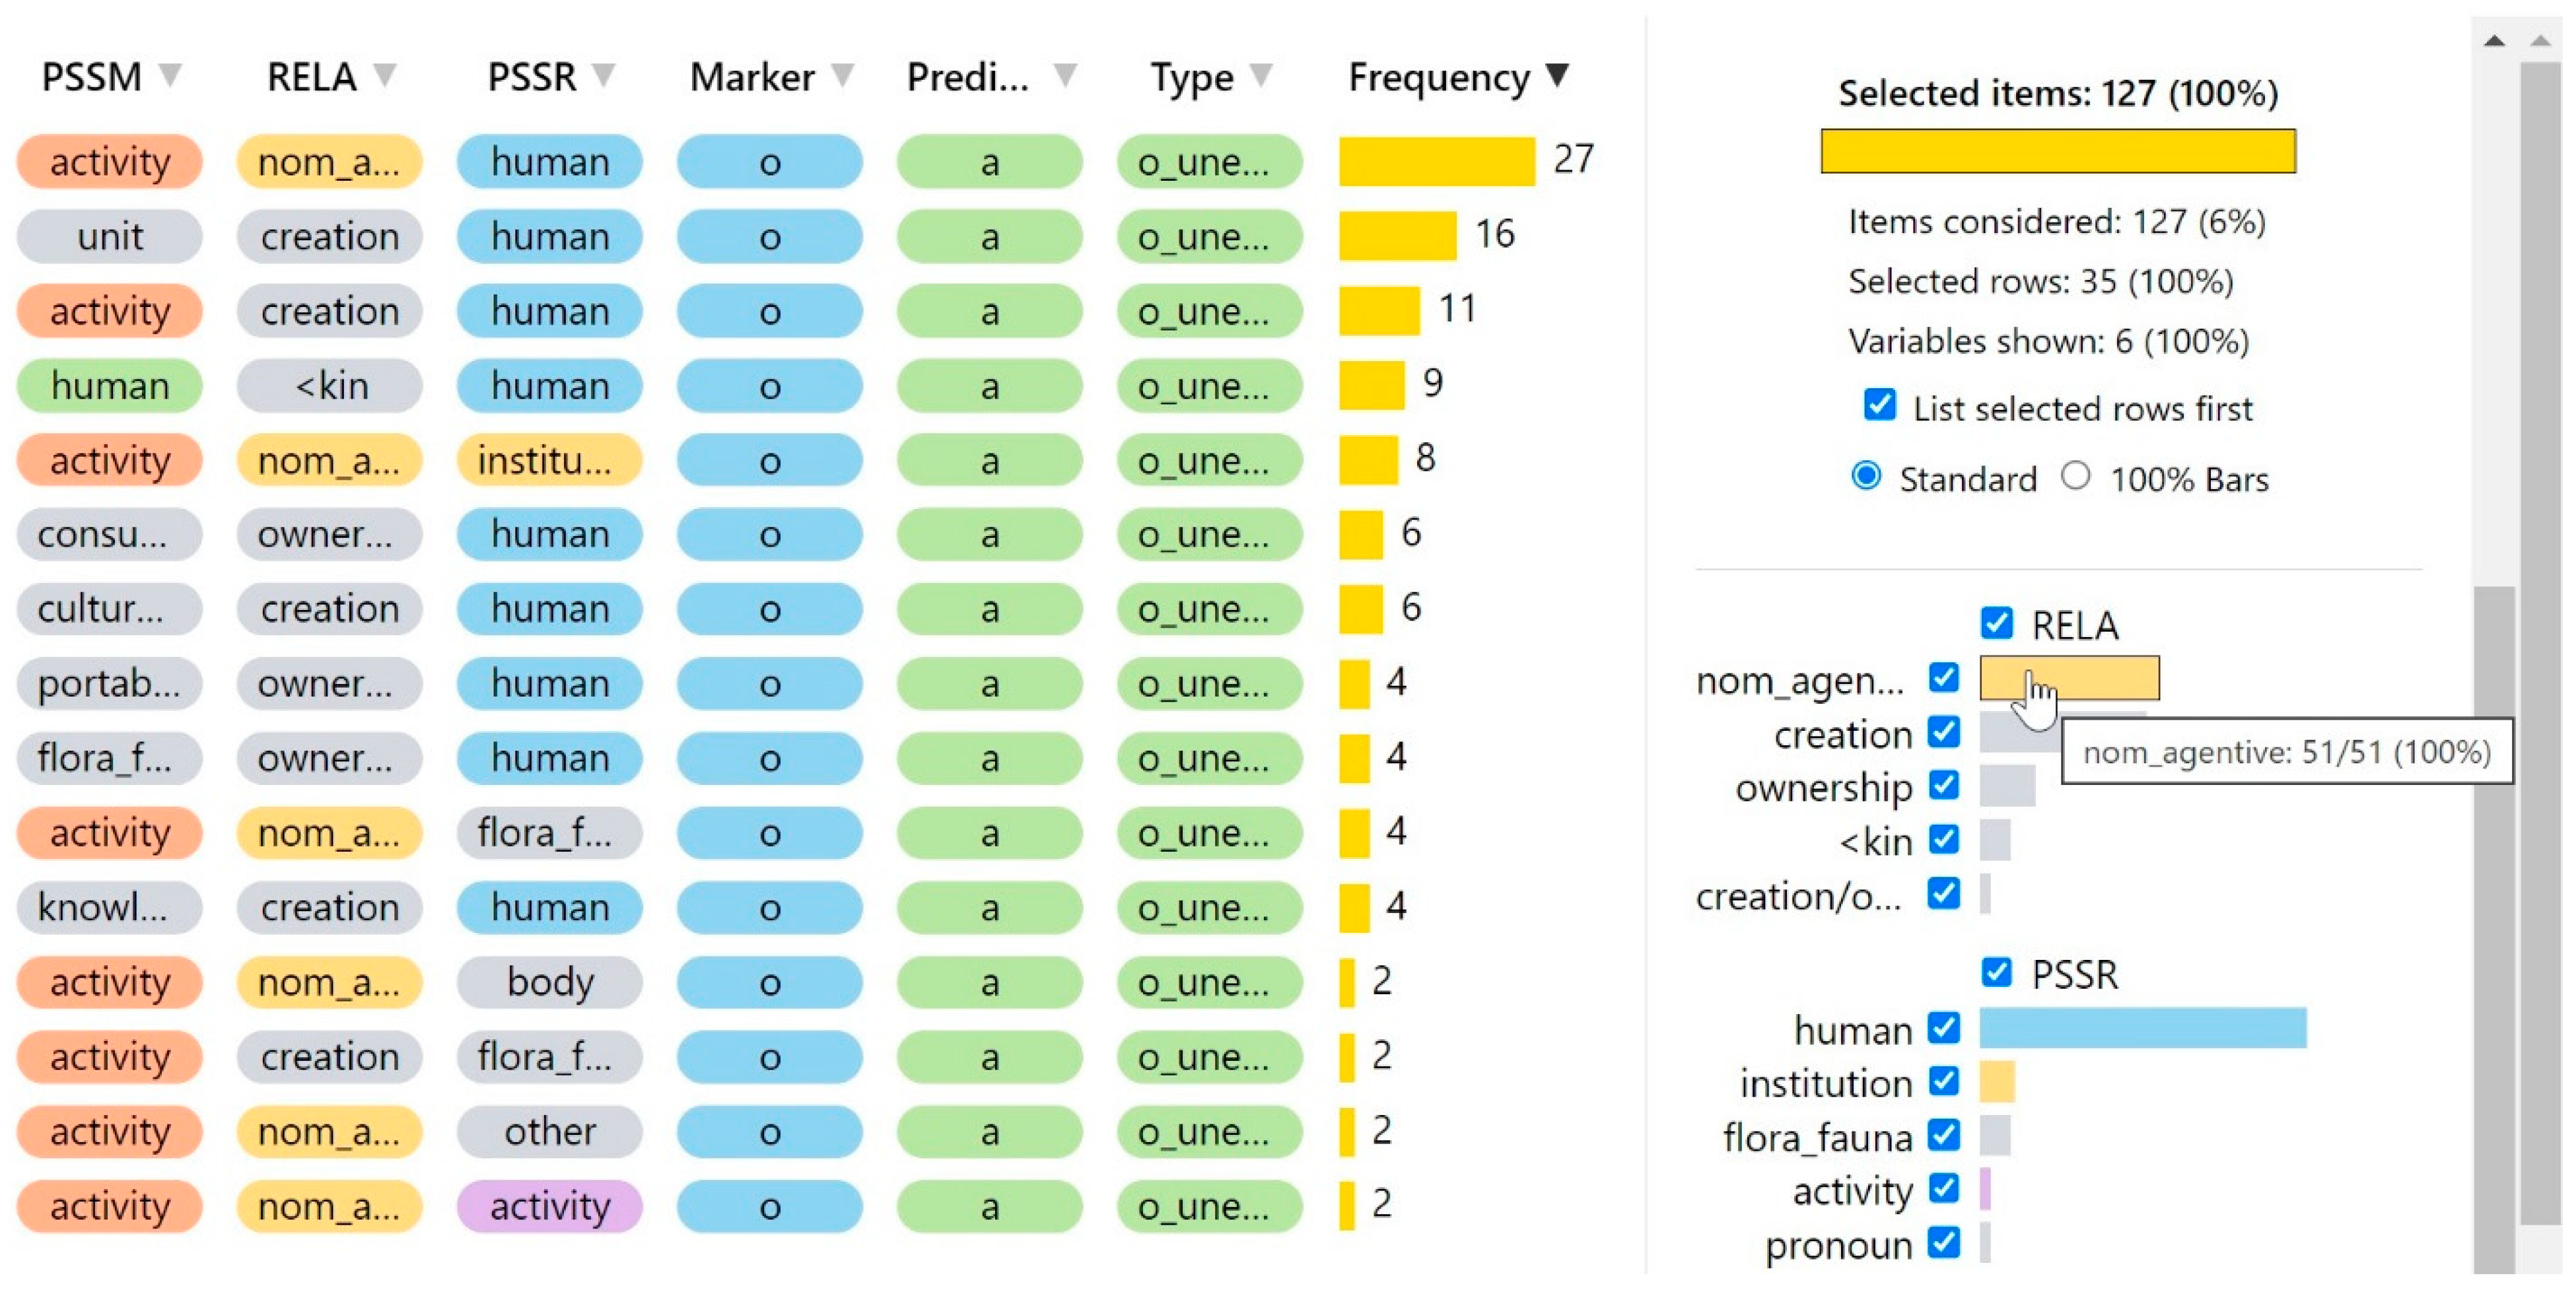Select the Standard radio option
This screenshot has height=1292, width=2576.
[x=1866, y=476]
